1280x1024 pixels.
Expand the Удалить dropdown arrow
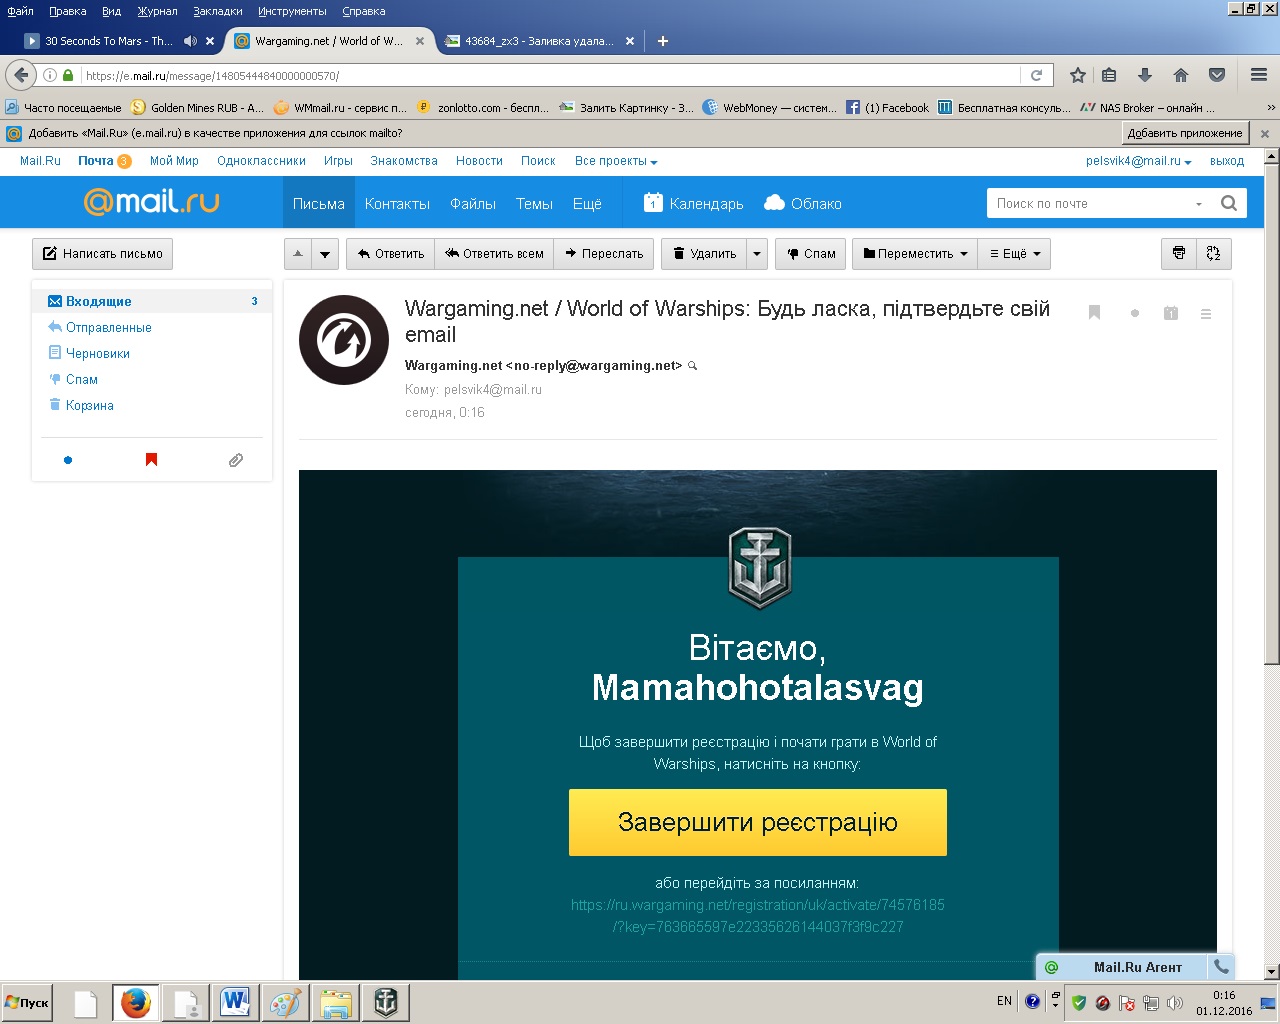click(757, 253)
